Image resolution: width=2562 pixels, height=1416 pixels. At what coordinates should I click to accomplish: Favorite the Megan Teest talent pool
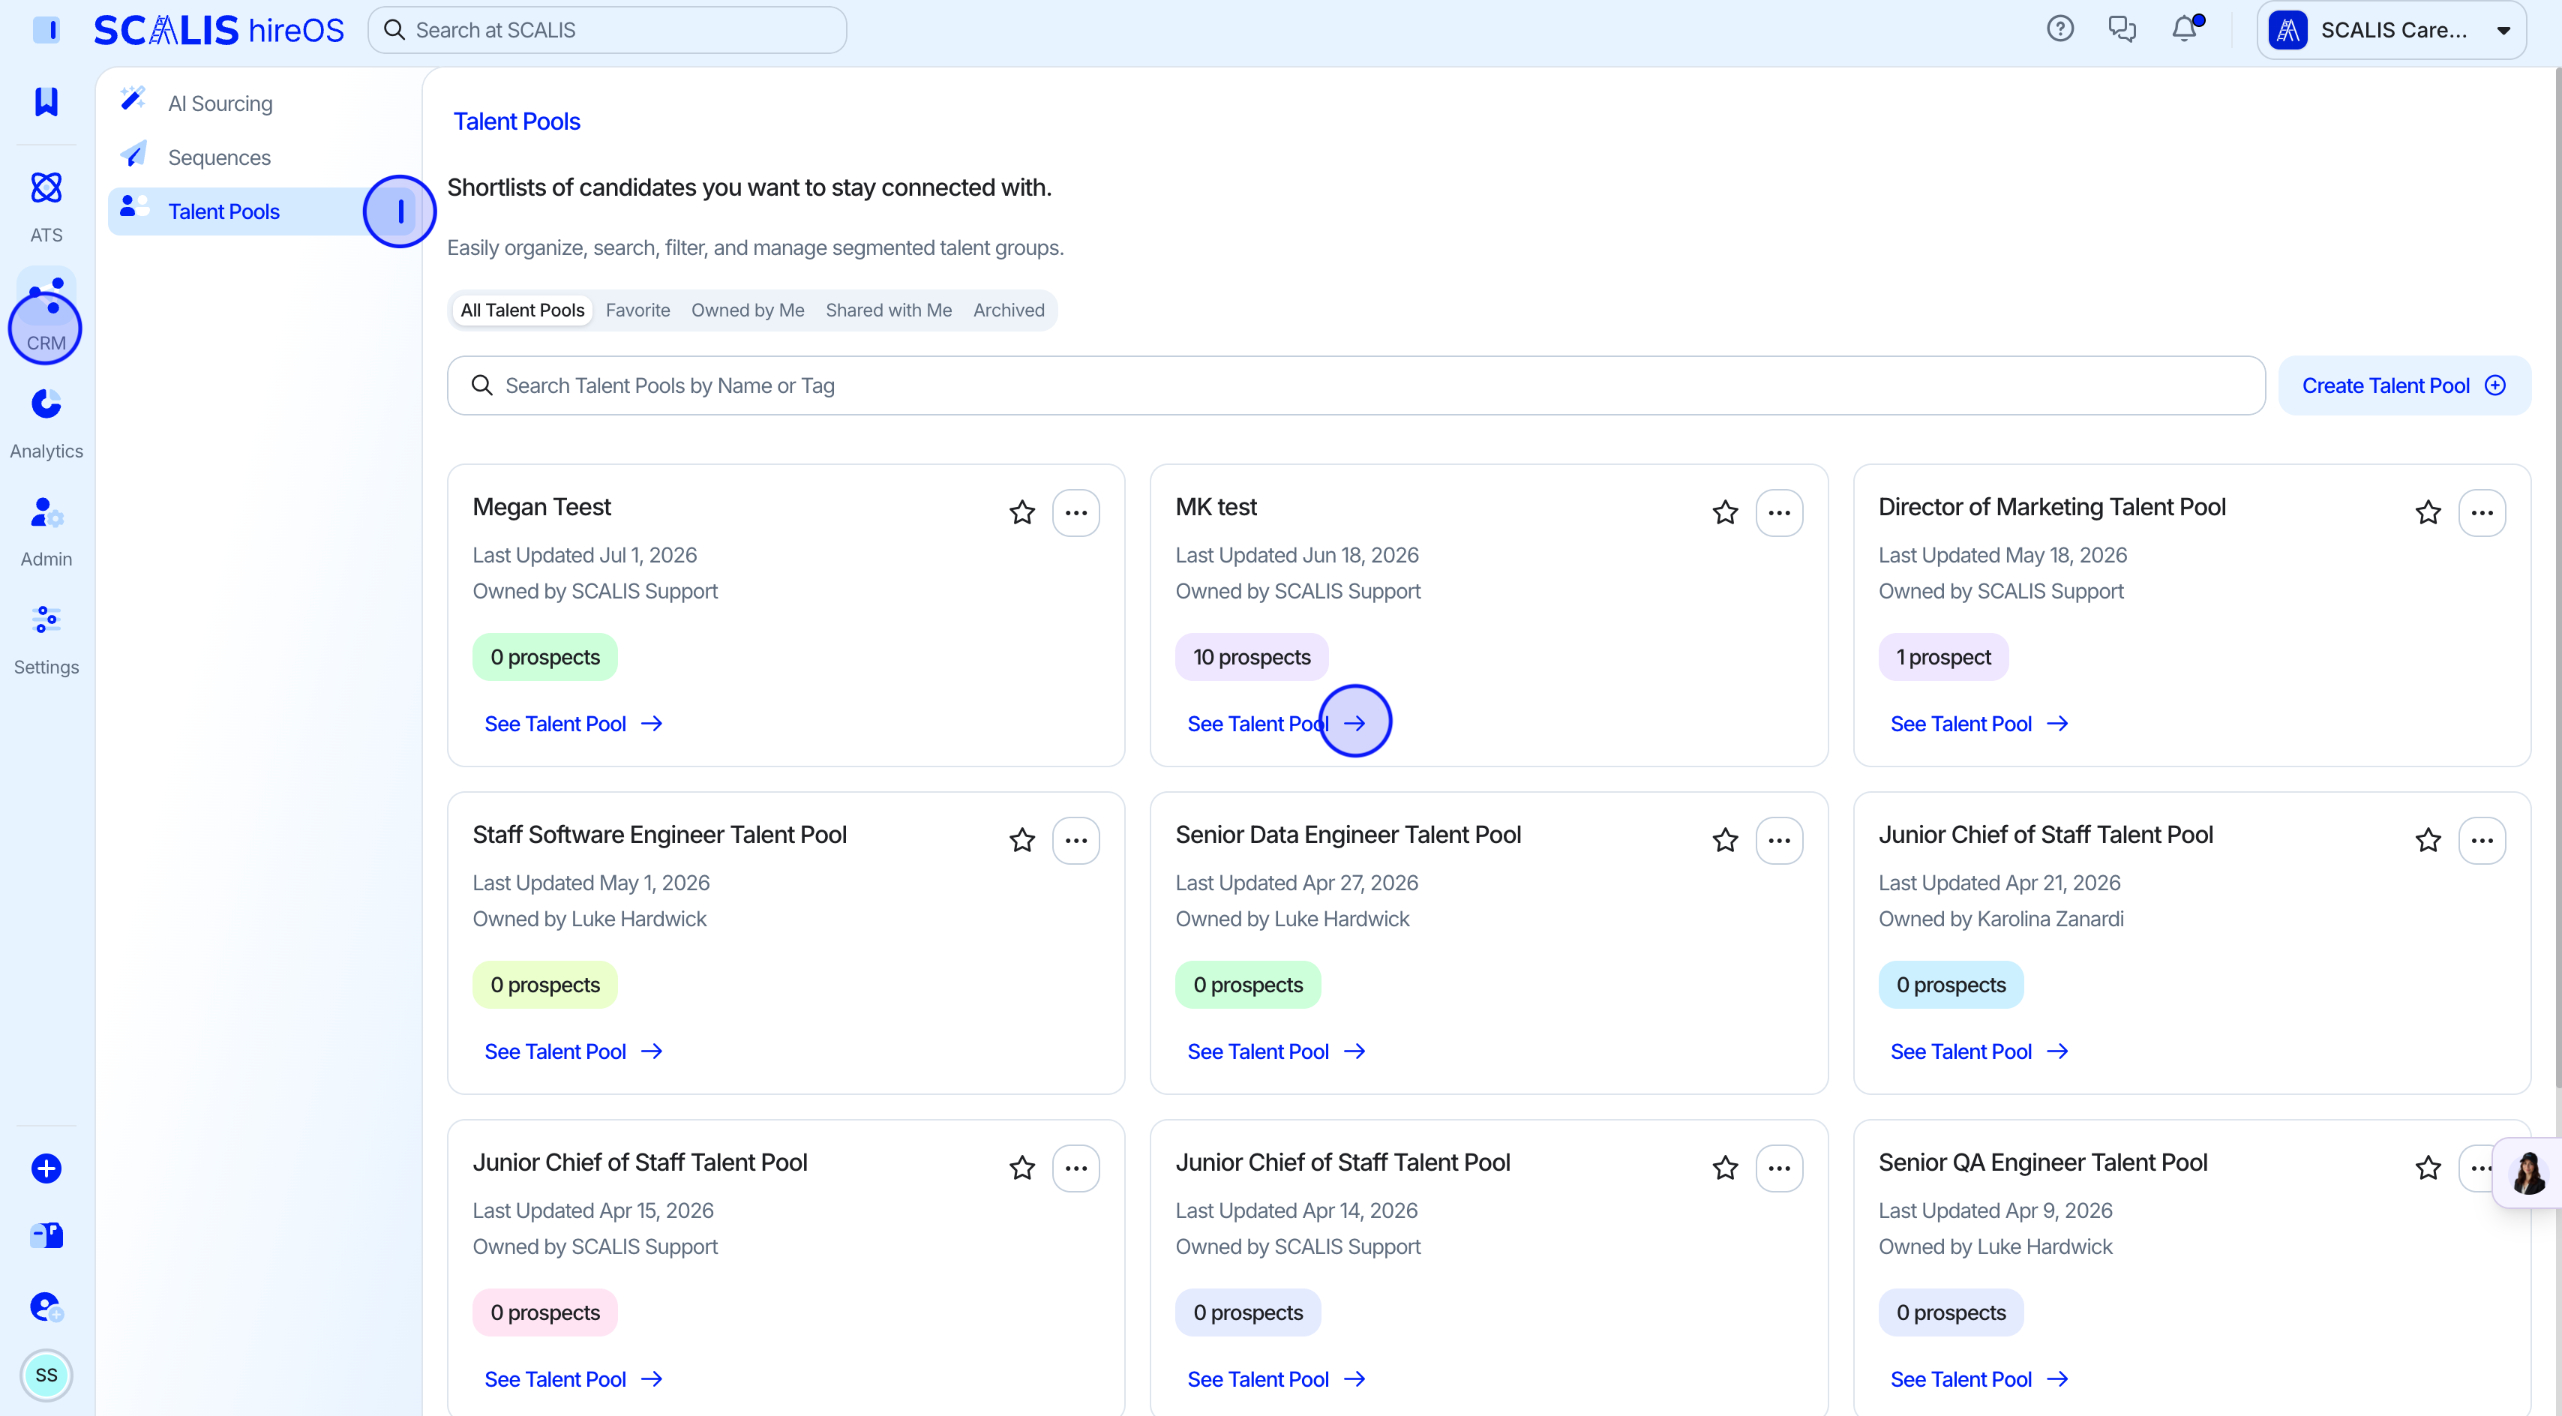(1022, 513)
